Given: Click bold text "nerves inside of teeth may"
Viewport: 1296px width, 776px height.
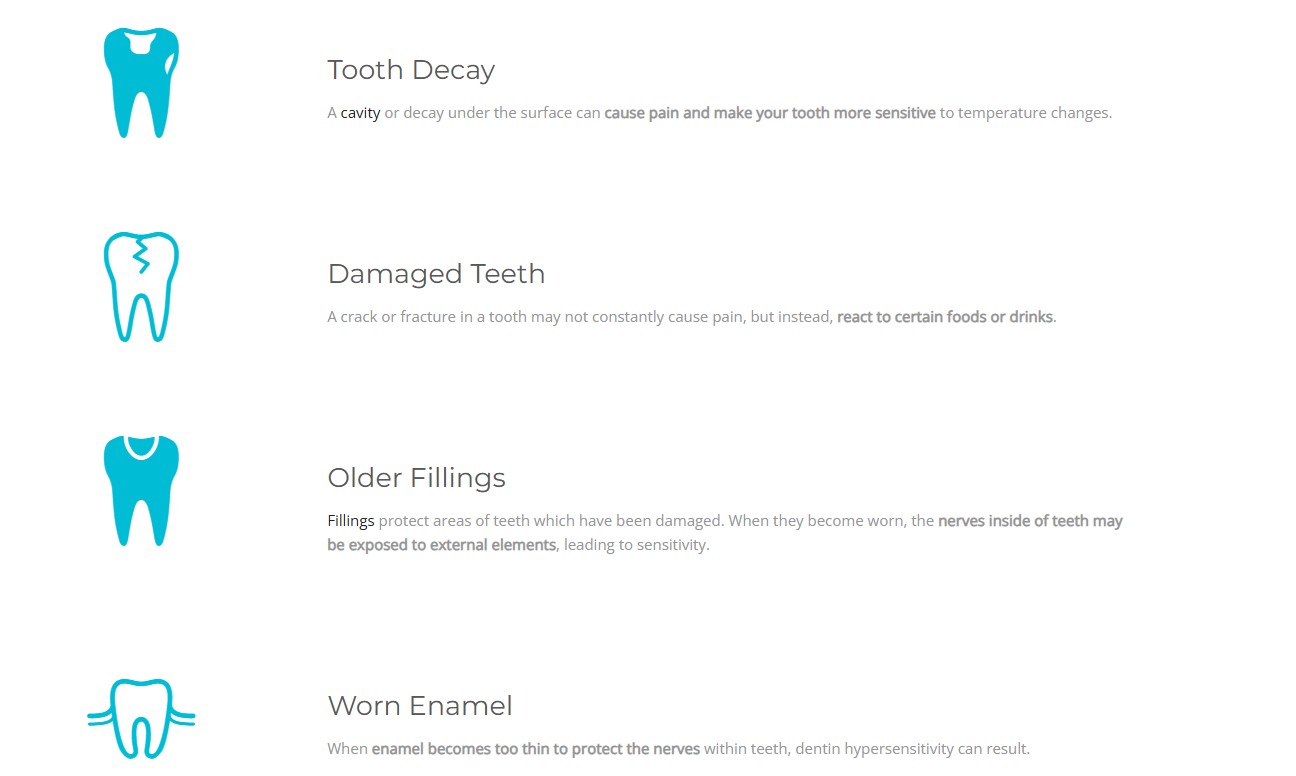Looking at the screenshot, I should pos(1030,521).
